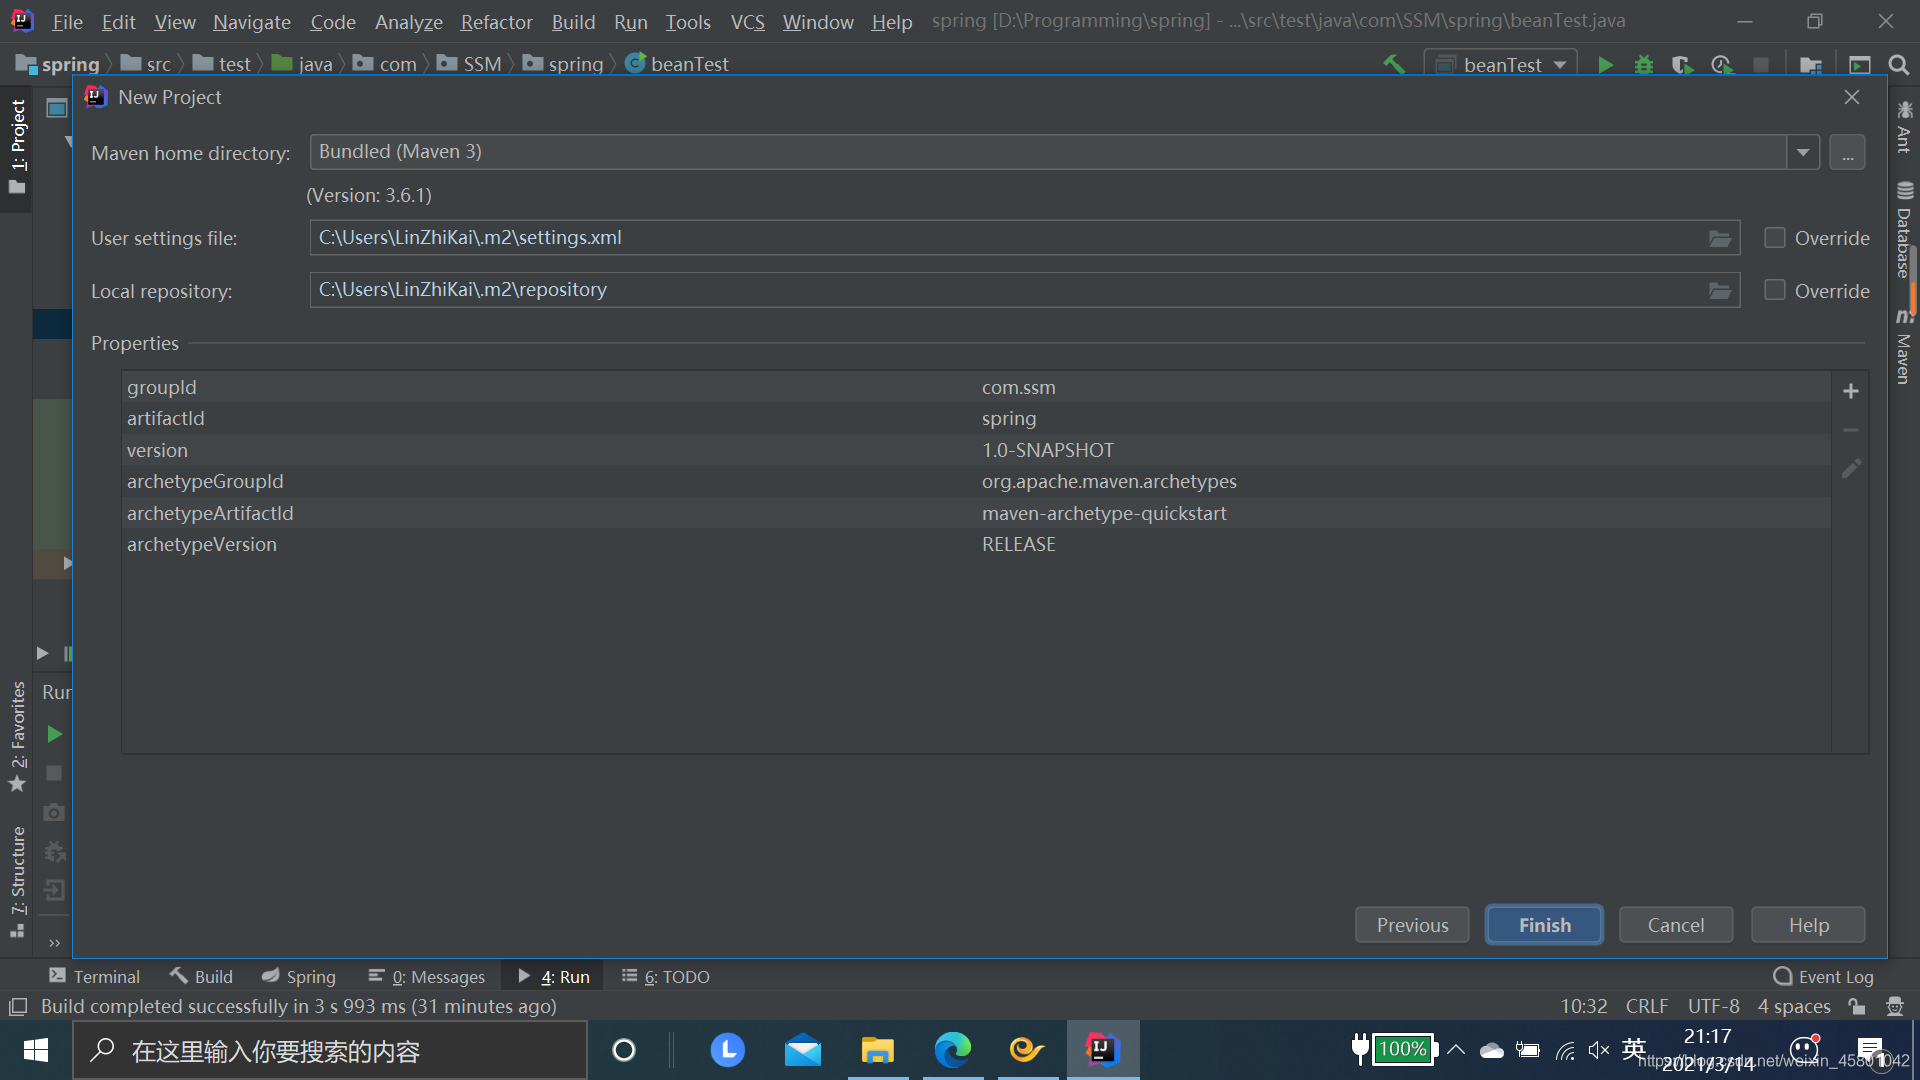
Task: Select value maven-archetype-quickstart
Action: (x=1104, y=513)
